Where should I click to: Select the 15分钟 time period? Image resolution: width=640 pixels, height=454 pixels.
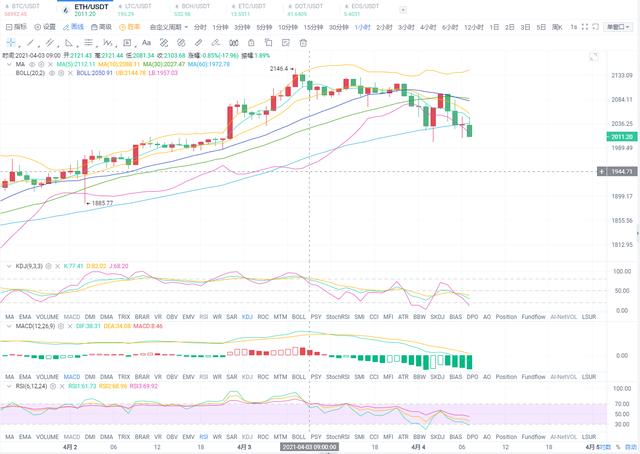click(313, 27)
